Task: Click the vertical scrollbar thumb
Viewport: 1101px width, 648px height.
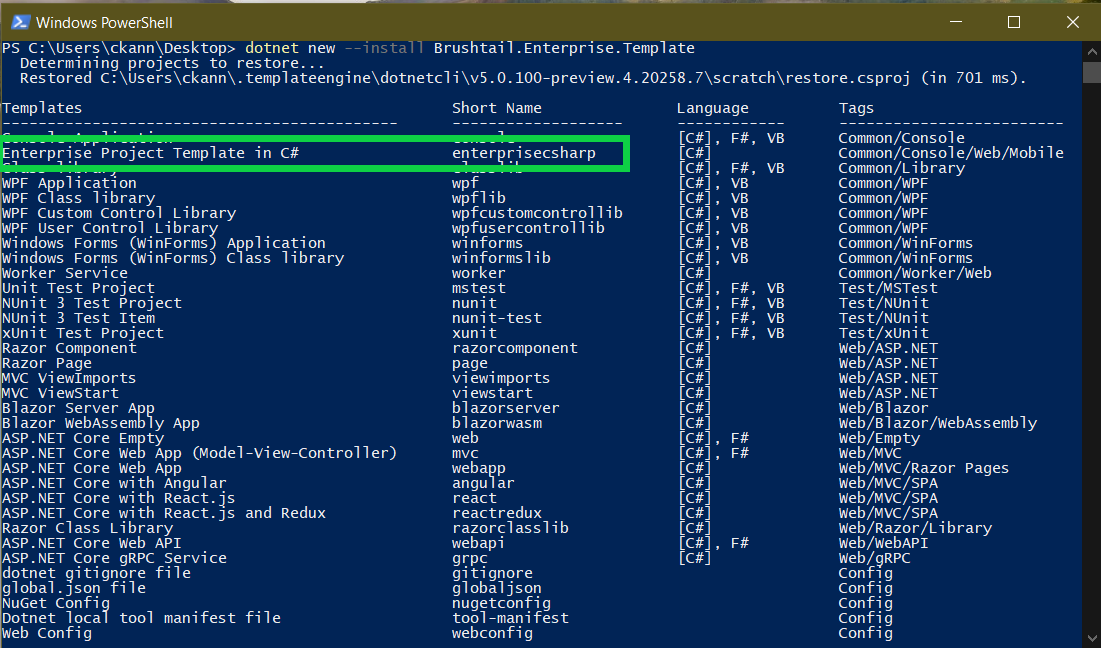Action: point(1092,73)
